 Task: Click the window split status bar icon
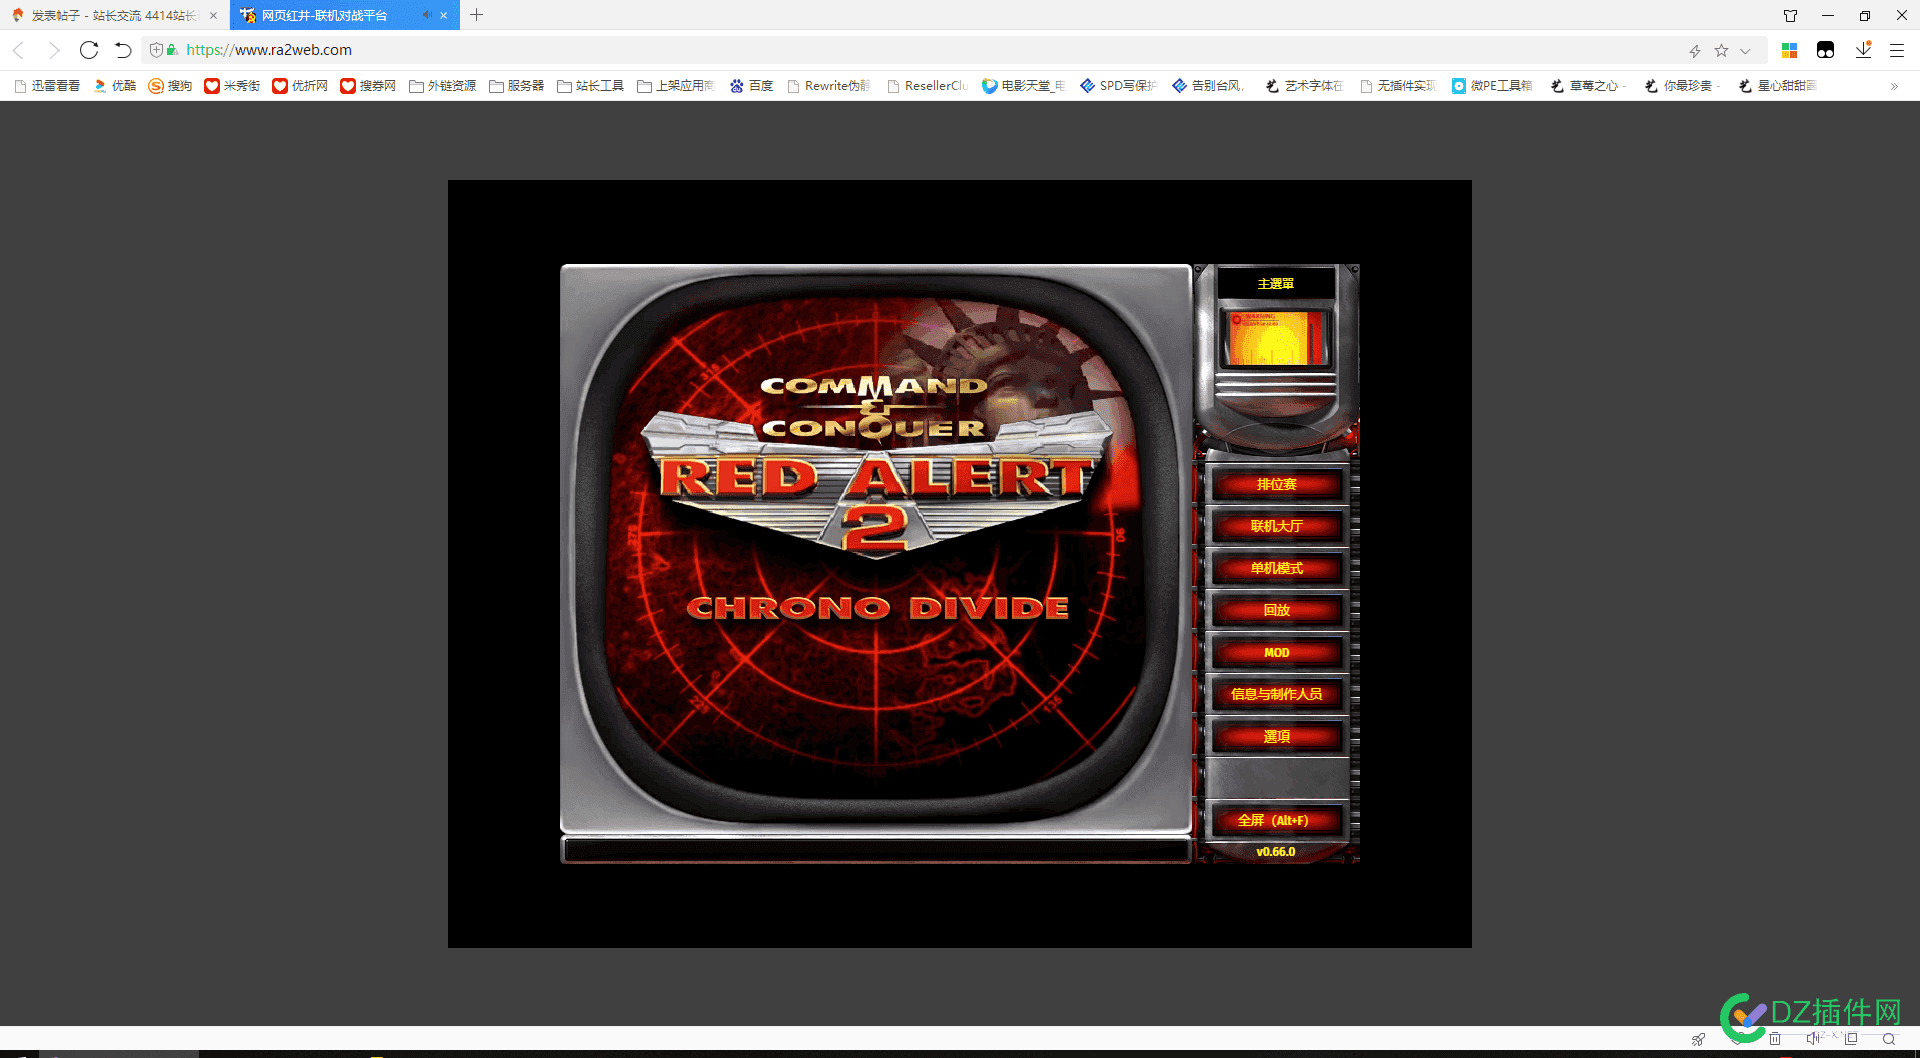pyautogui.click(x=1851, y=1039)
